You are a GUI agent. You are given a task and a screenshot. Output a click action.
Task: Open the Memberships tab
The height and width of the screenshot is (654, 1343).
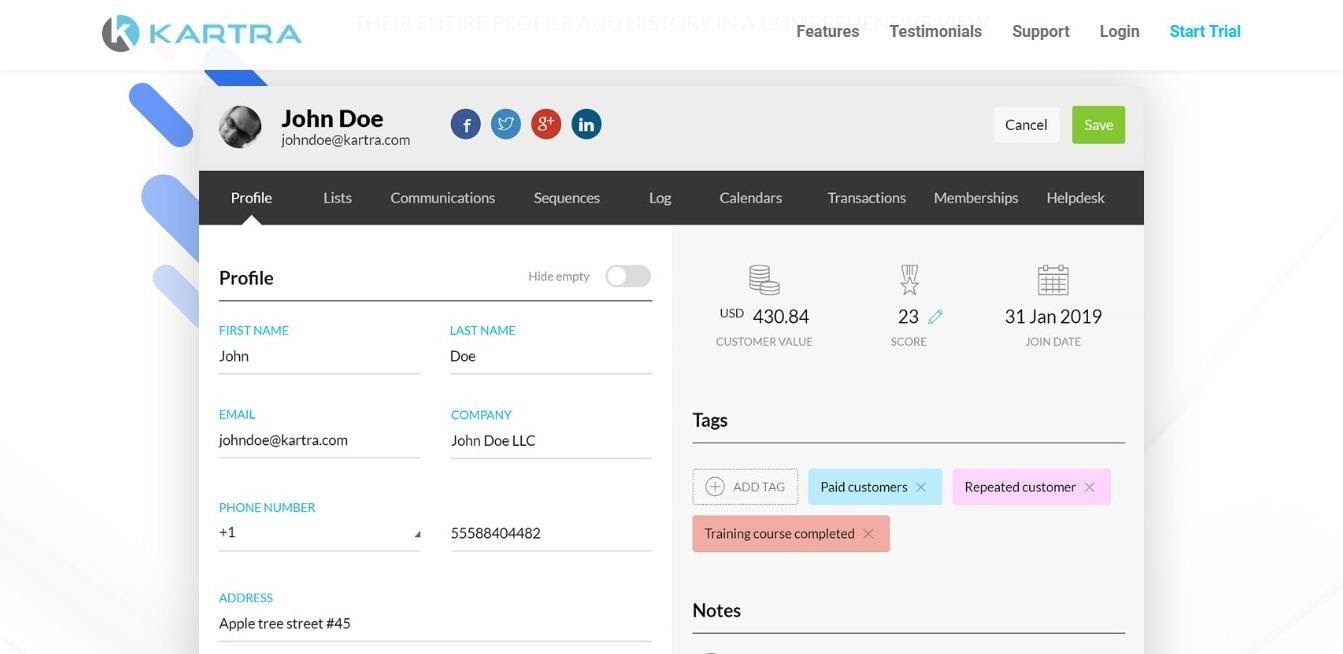(x=976, y=198)
